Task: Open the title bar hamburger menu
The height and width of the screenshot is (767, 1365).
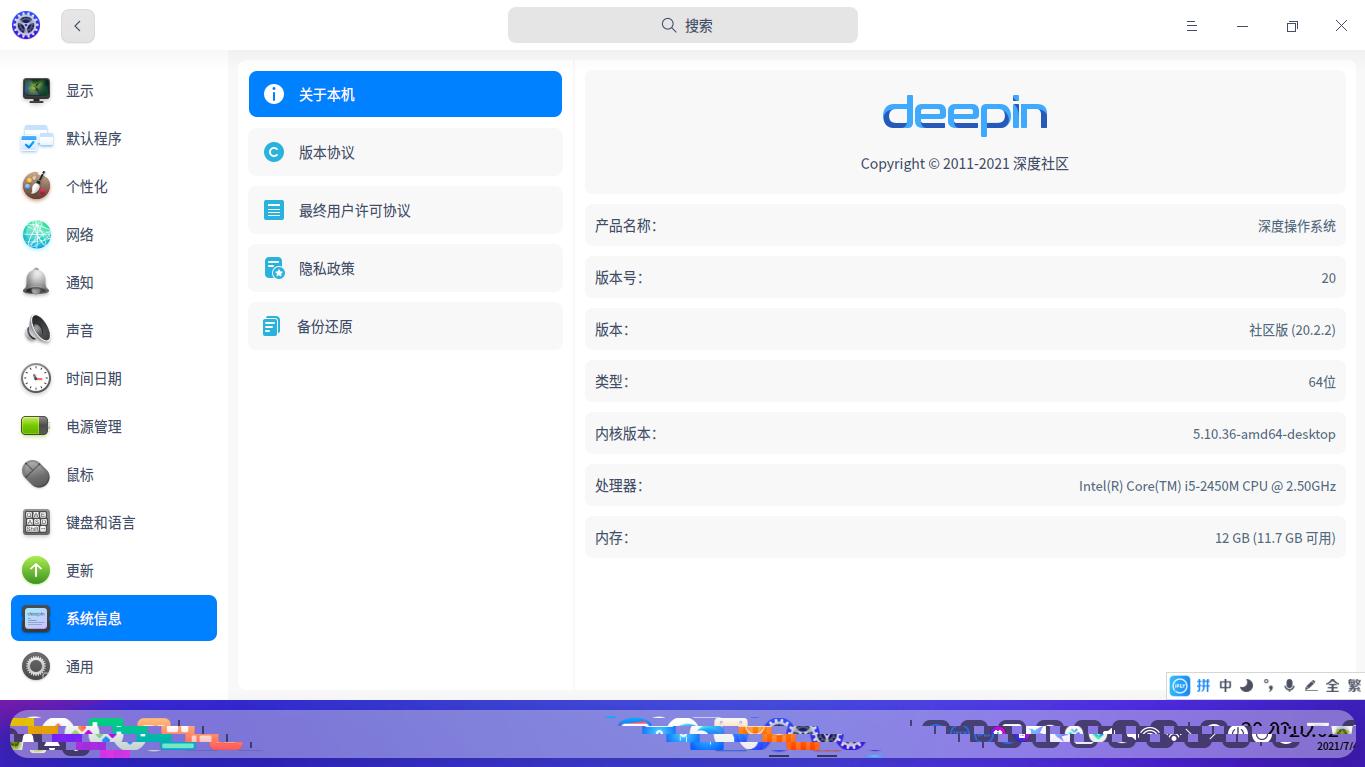Action: click(x=1192, y=26)
